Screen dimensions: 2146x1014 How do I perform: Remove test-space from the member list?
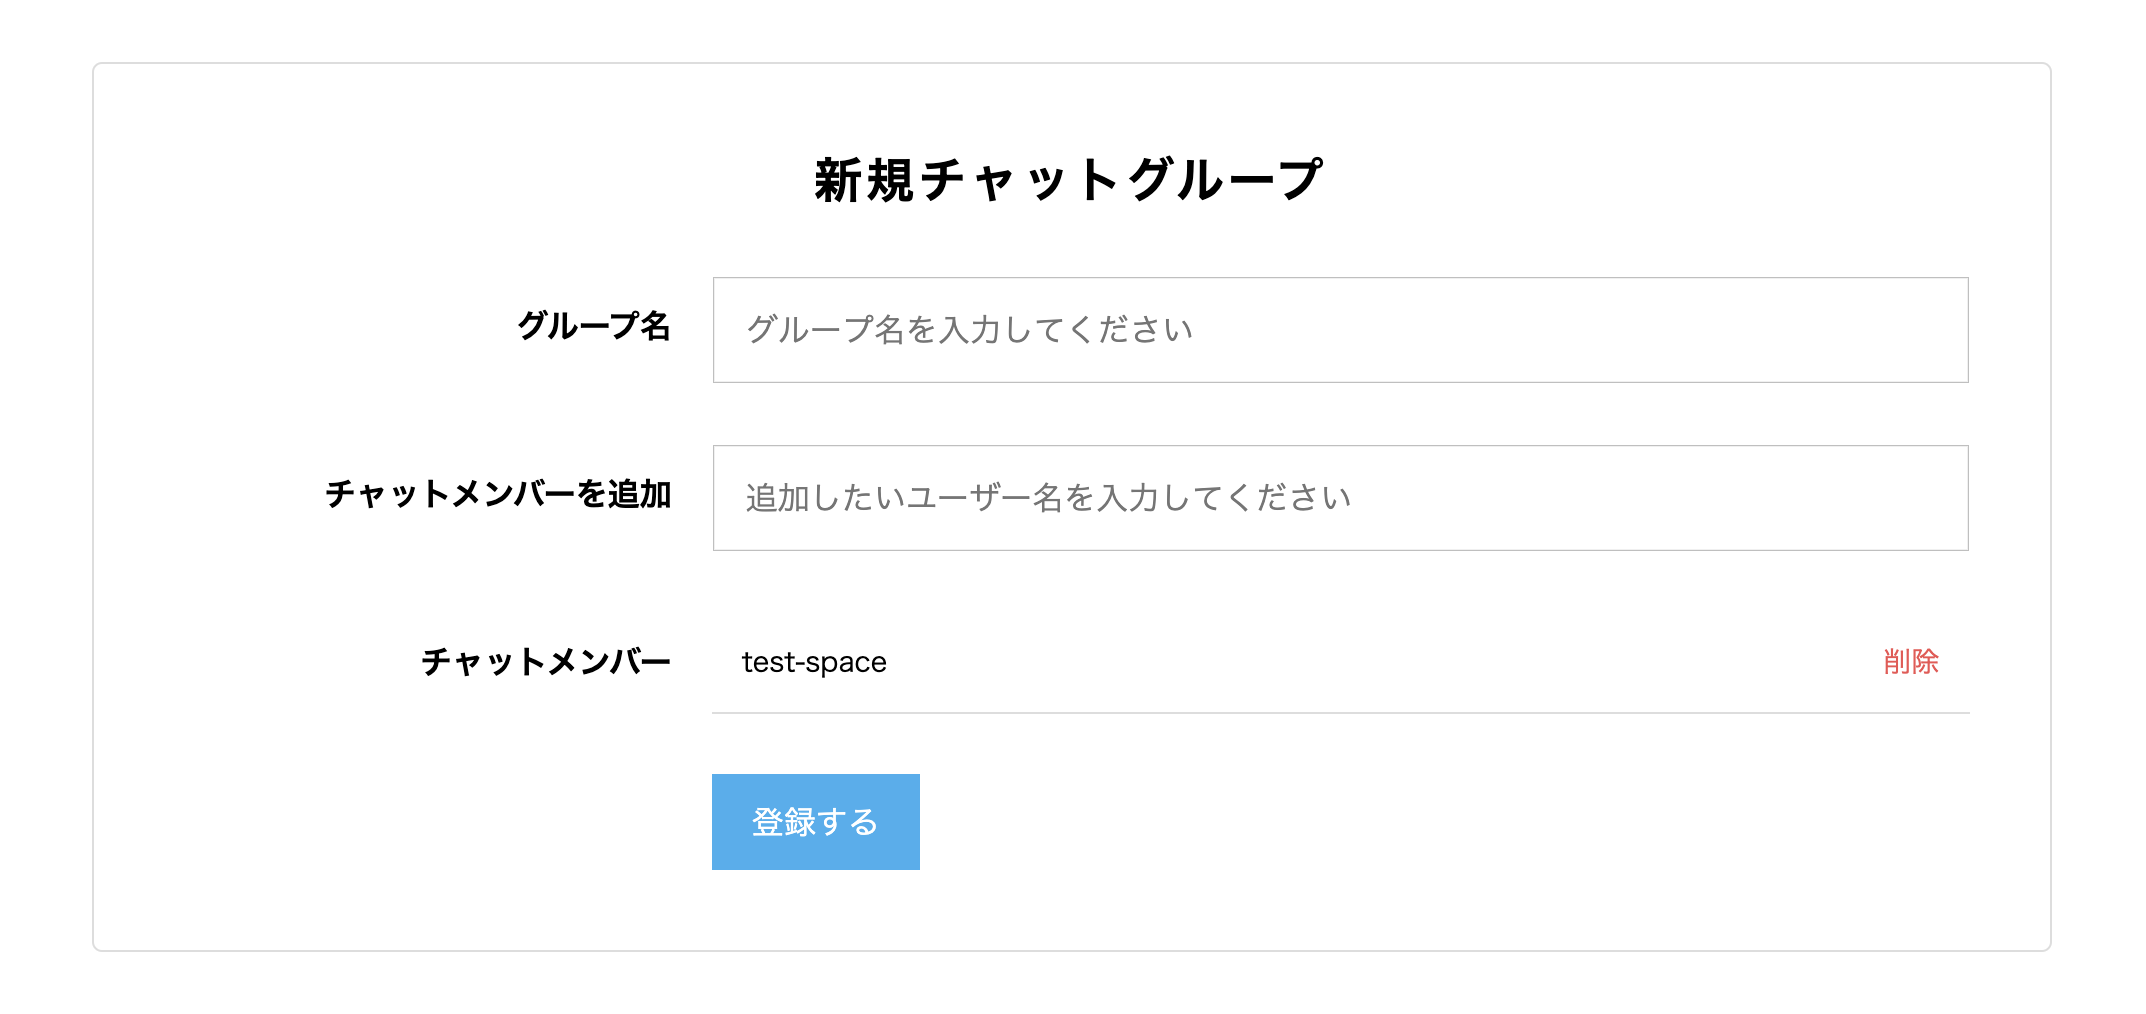coord(1913,661)
